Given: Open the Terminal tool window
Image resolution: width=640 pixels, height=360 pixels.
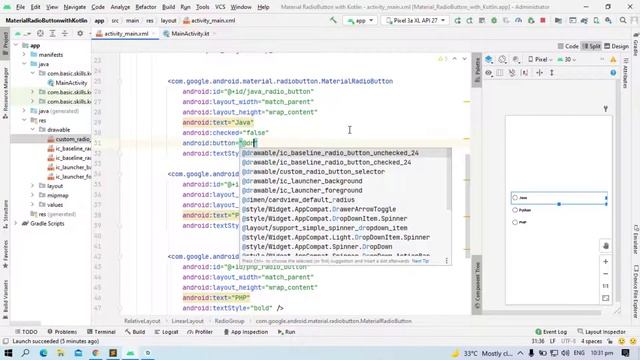Looking at the screenshot, I should click(x=101, y=332).
